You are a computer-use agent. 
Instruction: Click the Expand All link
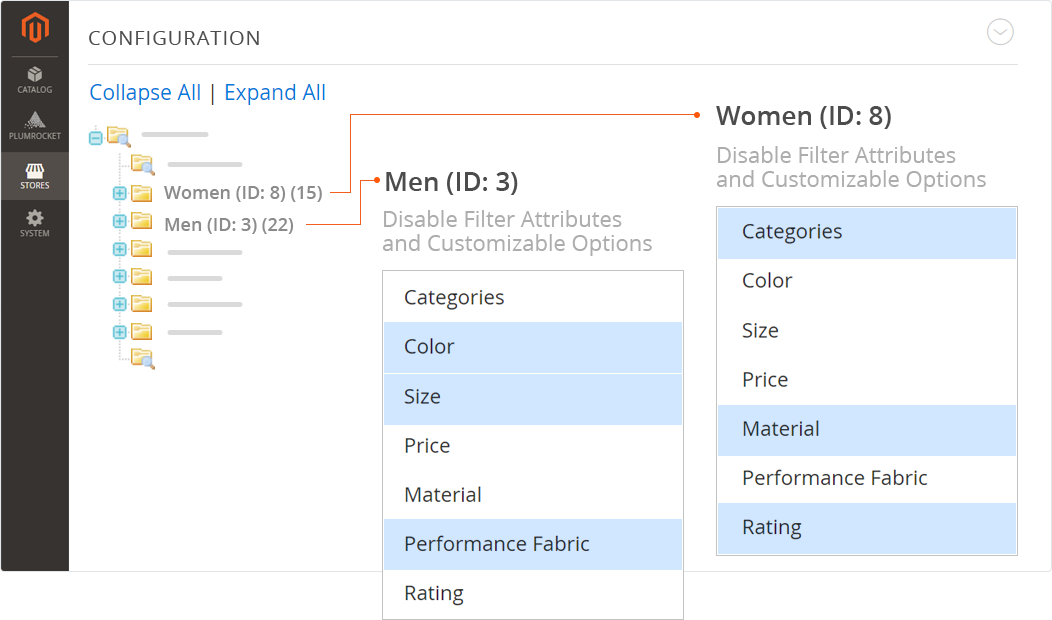coord(275,93)
